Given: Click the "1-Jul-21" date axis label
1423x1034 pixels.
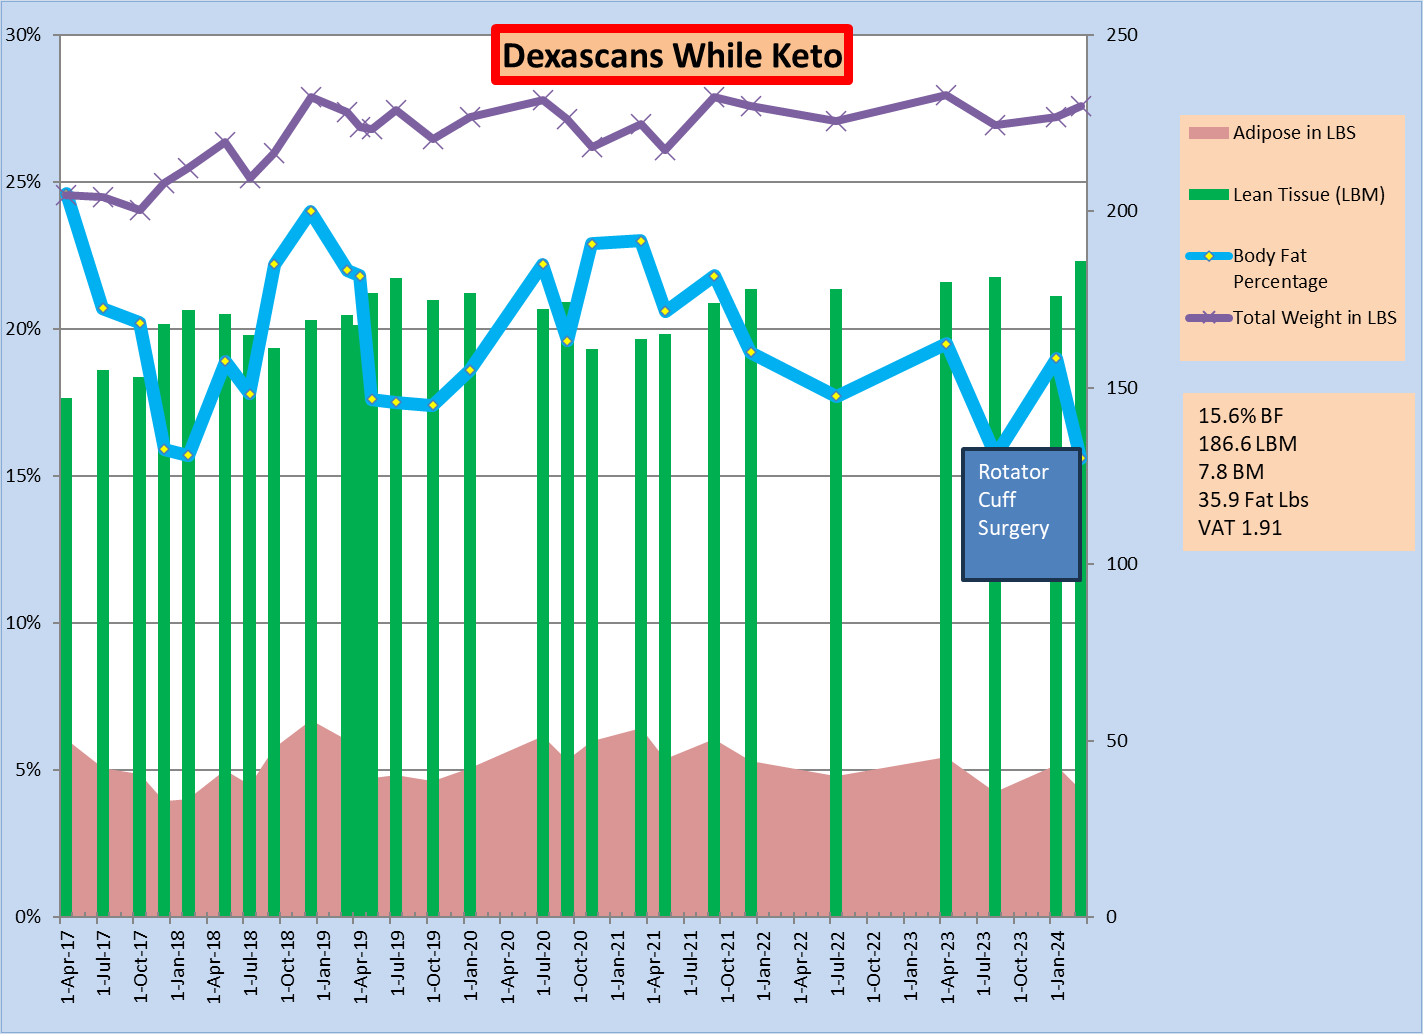Looking at the screenshot, I should [691, 964].
